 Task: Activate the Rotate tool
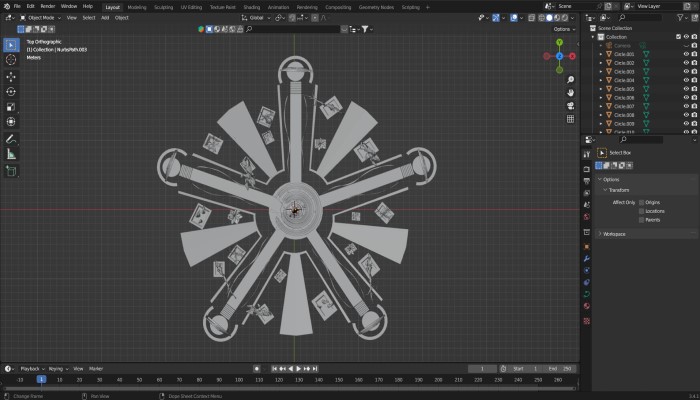tap(11, 91)
